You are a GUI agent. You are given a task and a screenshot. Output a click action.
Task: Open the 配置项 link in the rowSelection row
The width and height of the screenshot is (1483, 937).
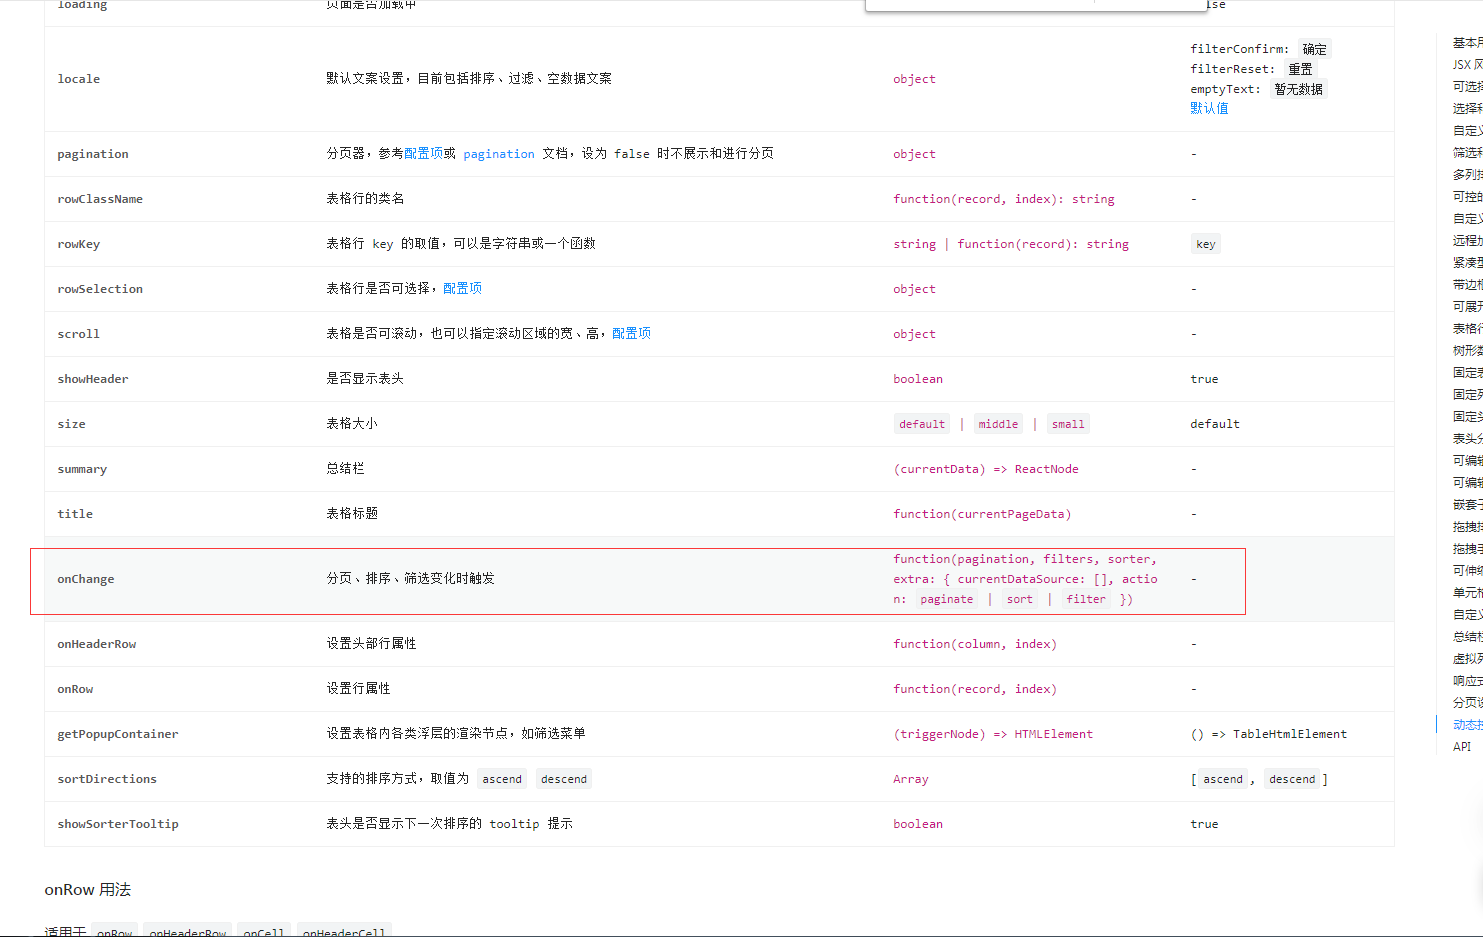[x=462, y=288]
